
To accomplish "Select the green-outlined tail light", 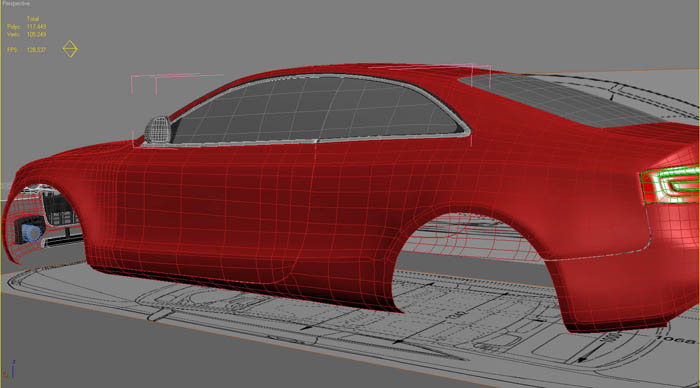I will click(670, 184).
